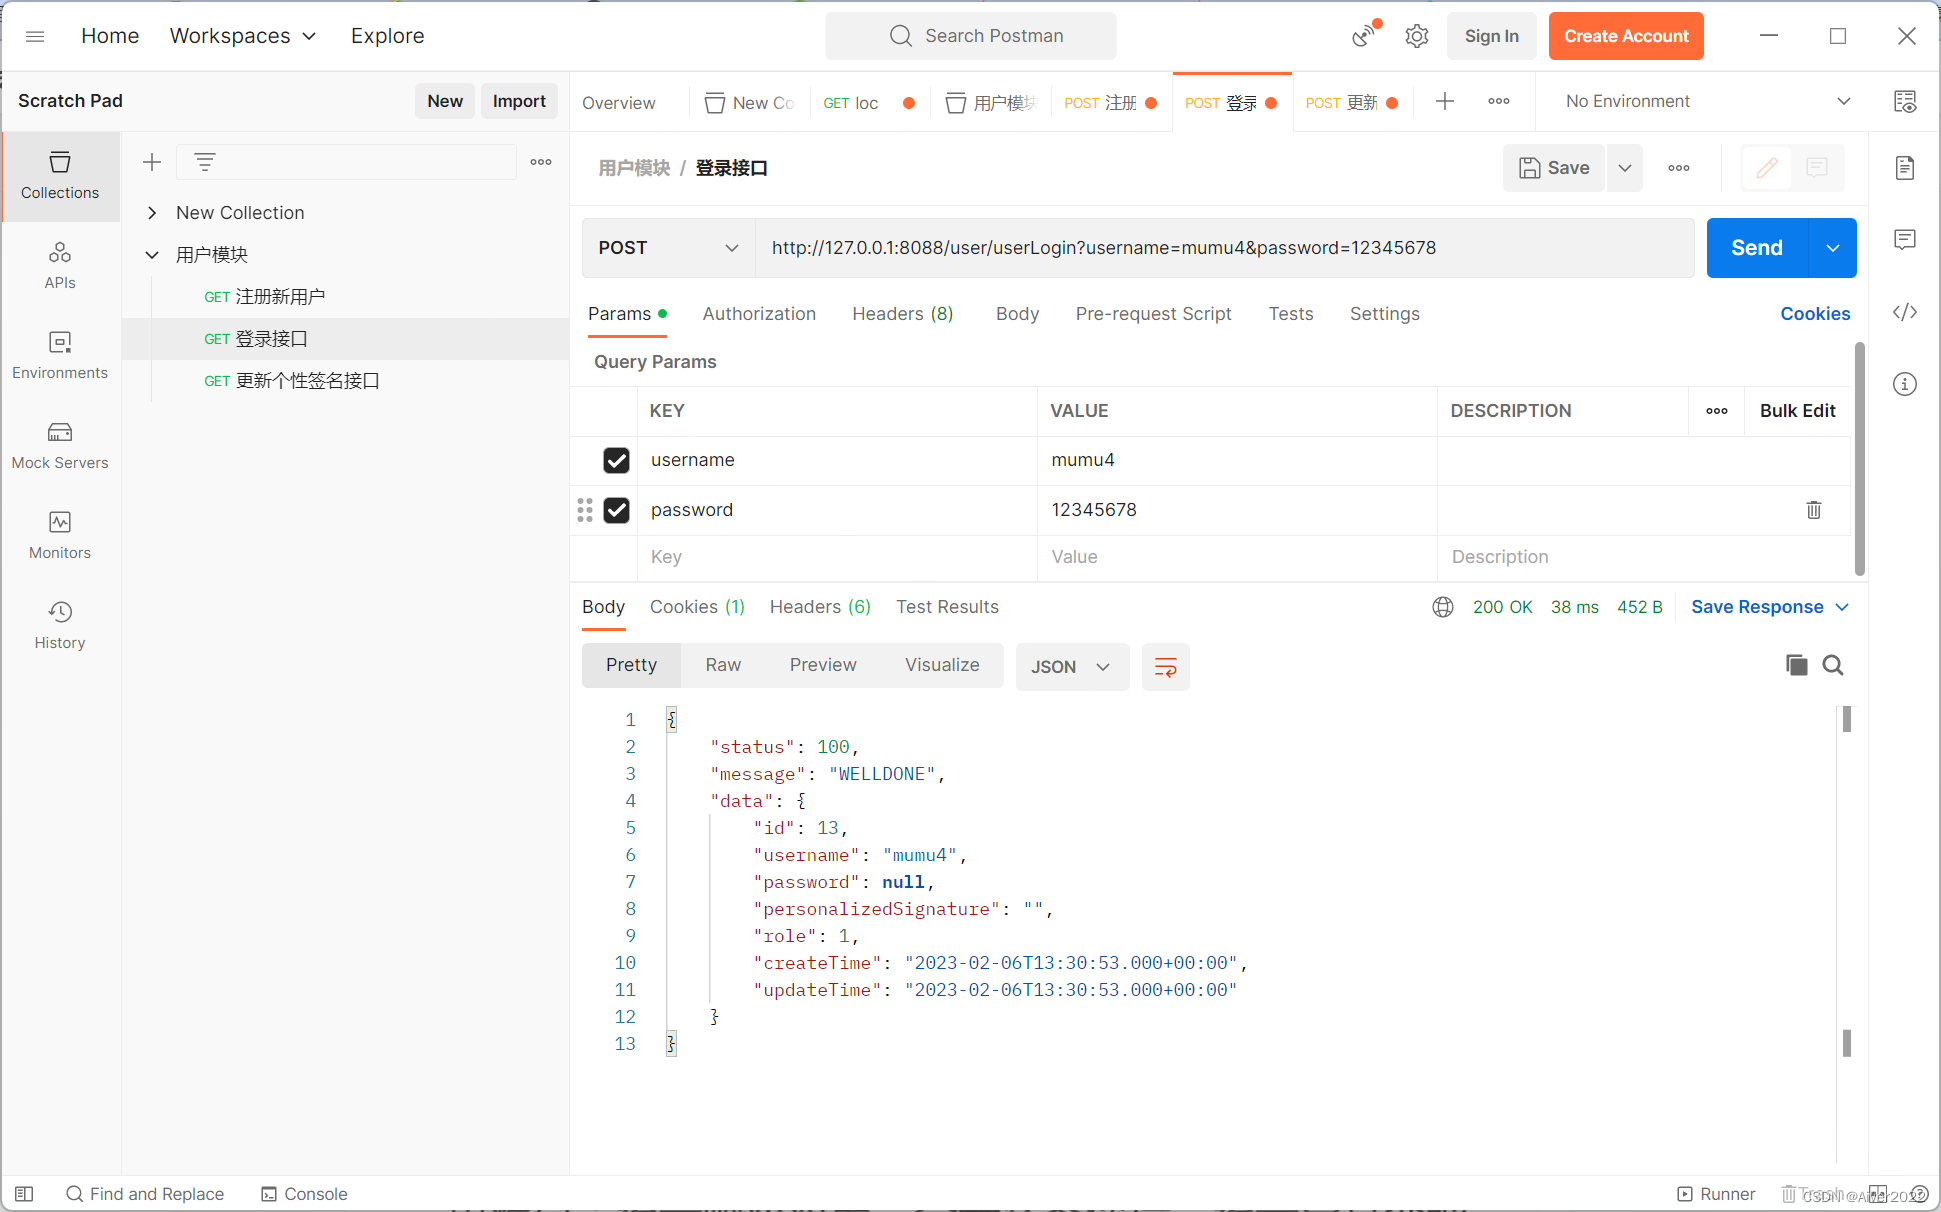1941x1212 pixels.
Task: Switch to the Raw response view
Action: [722, 665]
